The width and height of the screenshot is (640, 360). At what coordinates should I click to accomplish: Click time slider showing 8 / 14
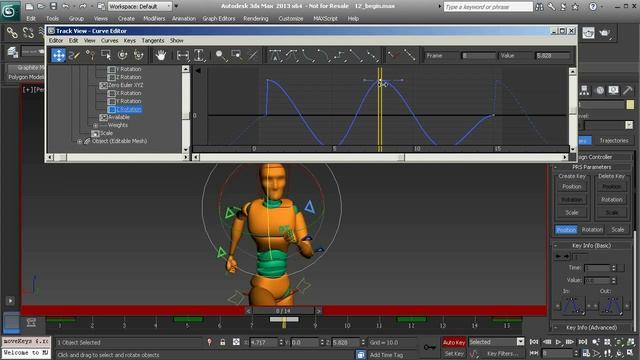[x=283, y=311]
